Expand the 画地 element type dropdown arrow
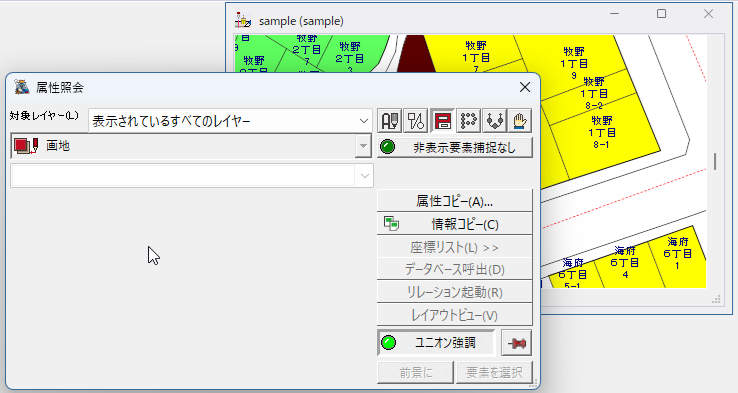This screenshot has height=393, width=738. pyautogui.click(x=363, y=146)
